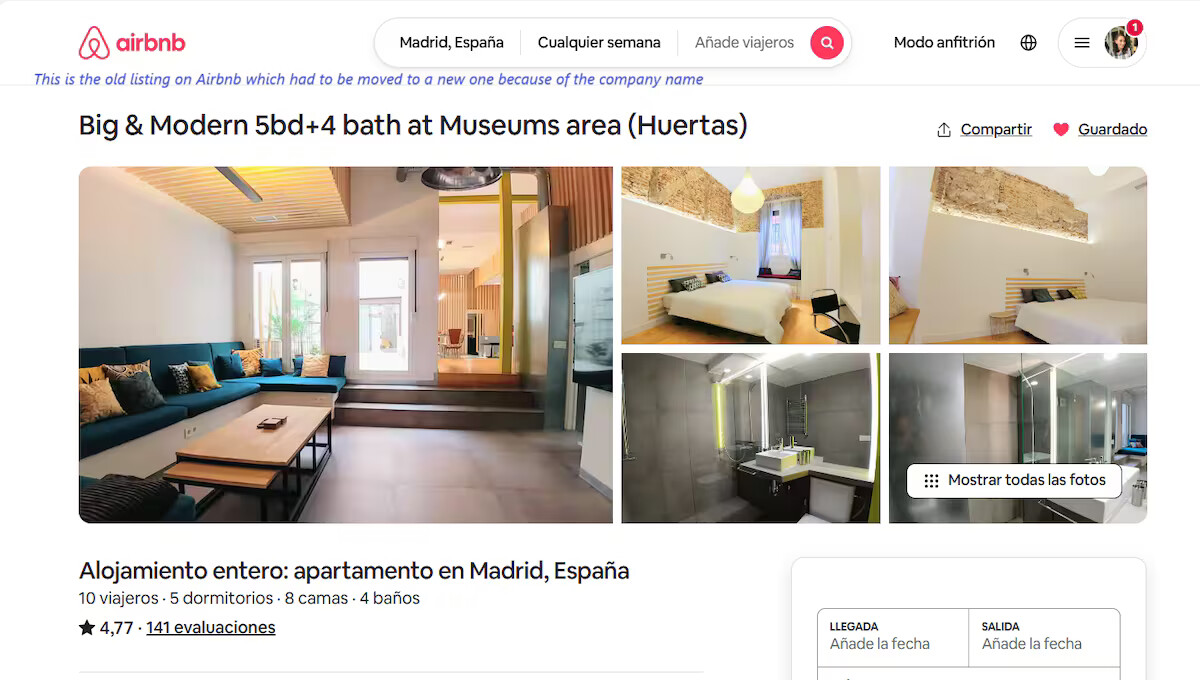
Task: Click the share upload icon
Action: [x=944, y=130]
